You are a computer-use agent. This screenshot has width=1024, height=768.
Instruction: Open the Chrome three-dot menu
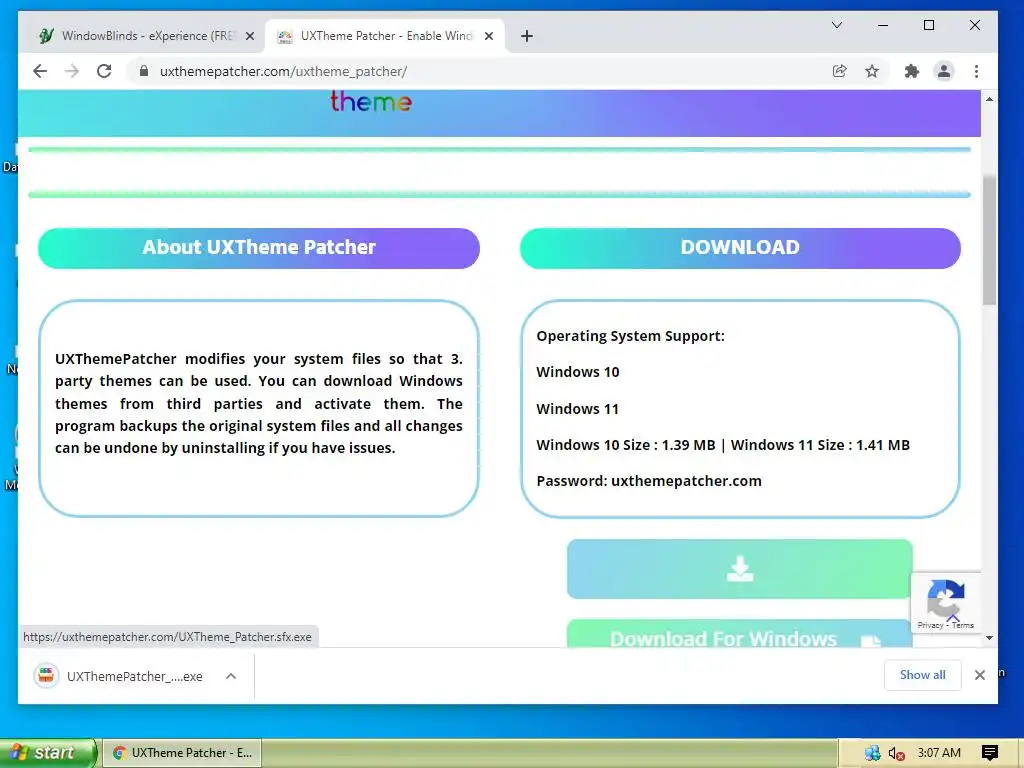click(x=976, y=71)
